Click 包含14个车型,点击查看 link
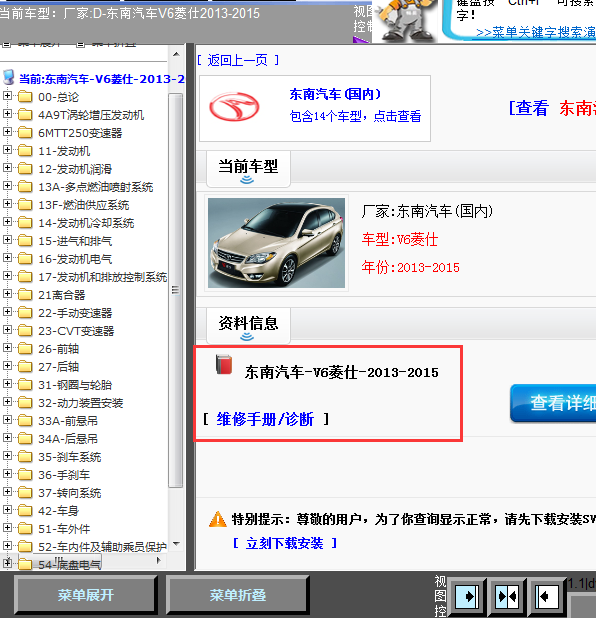Screen dimensions: 596x618 click(355, 116)
